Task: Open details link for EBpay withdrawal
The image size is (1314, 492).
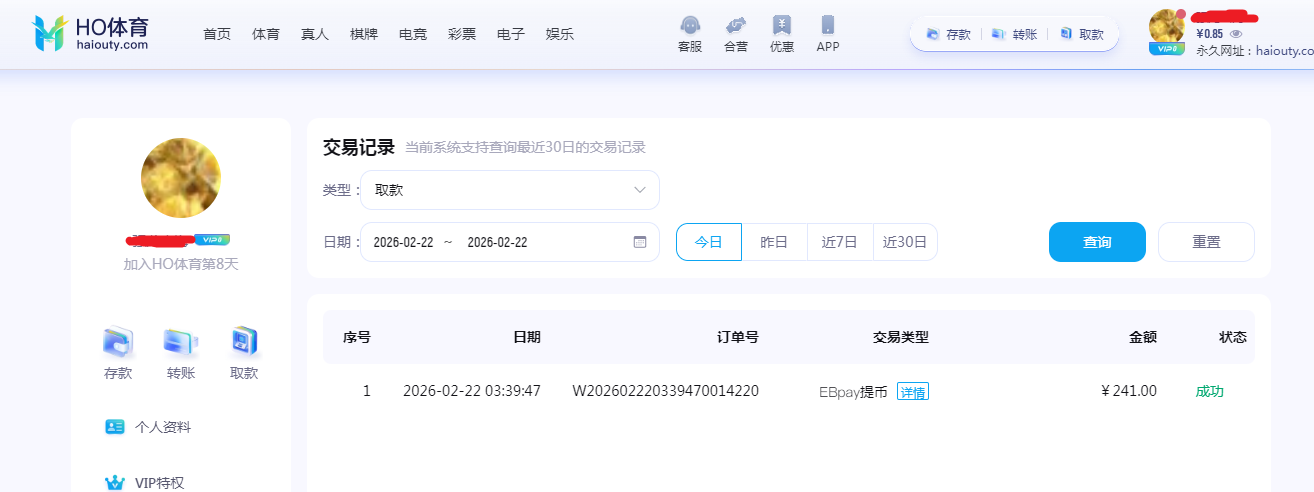Action: [x=912, y=392]
